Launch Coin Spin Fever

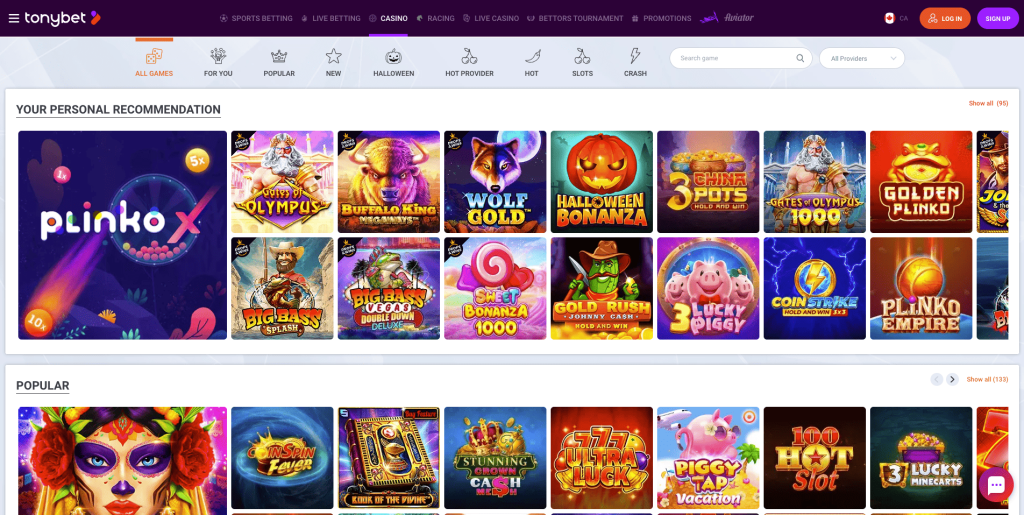click(282, 458)
